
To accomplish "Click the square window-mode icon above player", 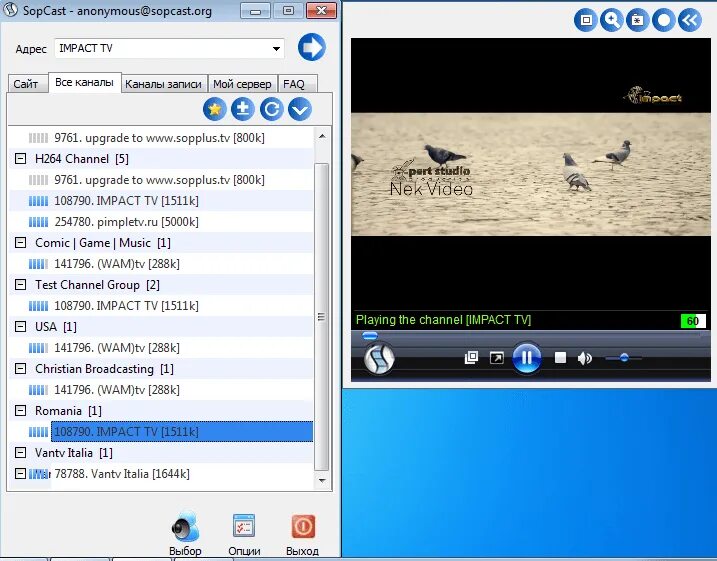I will coord(586,20).
